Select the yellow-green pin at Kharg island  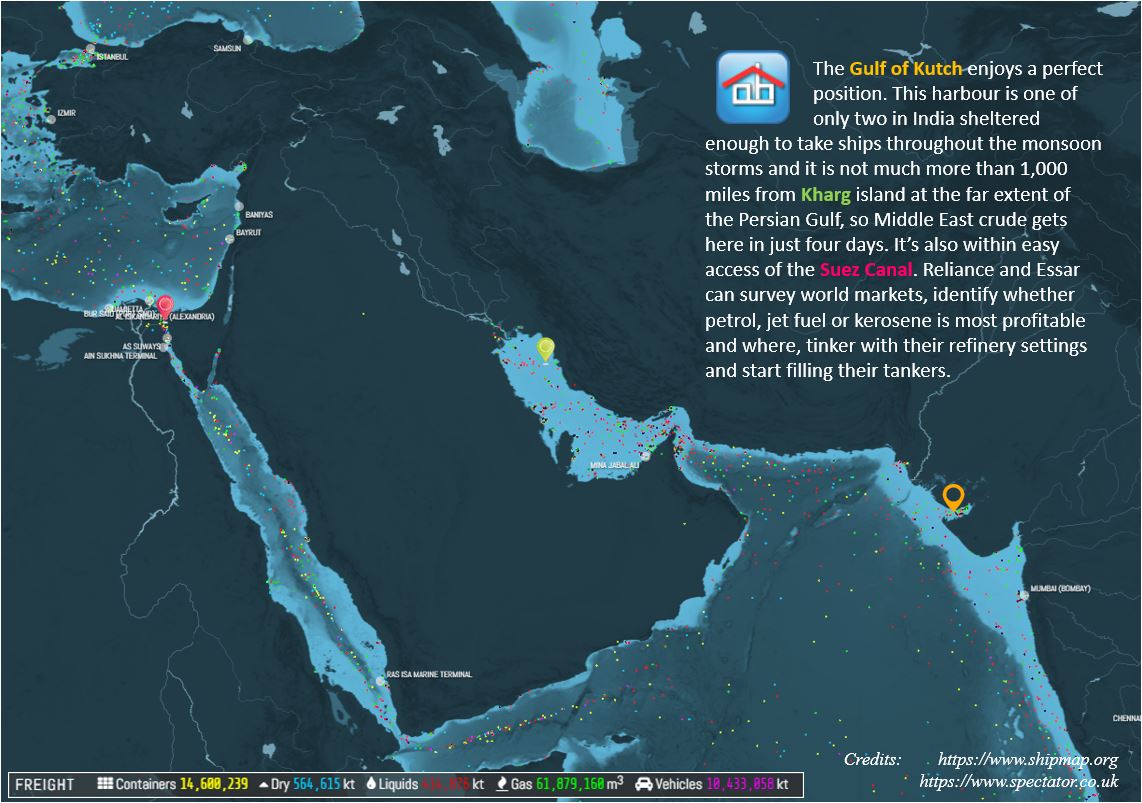click(545, 348)
